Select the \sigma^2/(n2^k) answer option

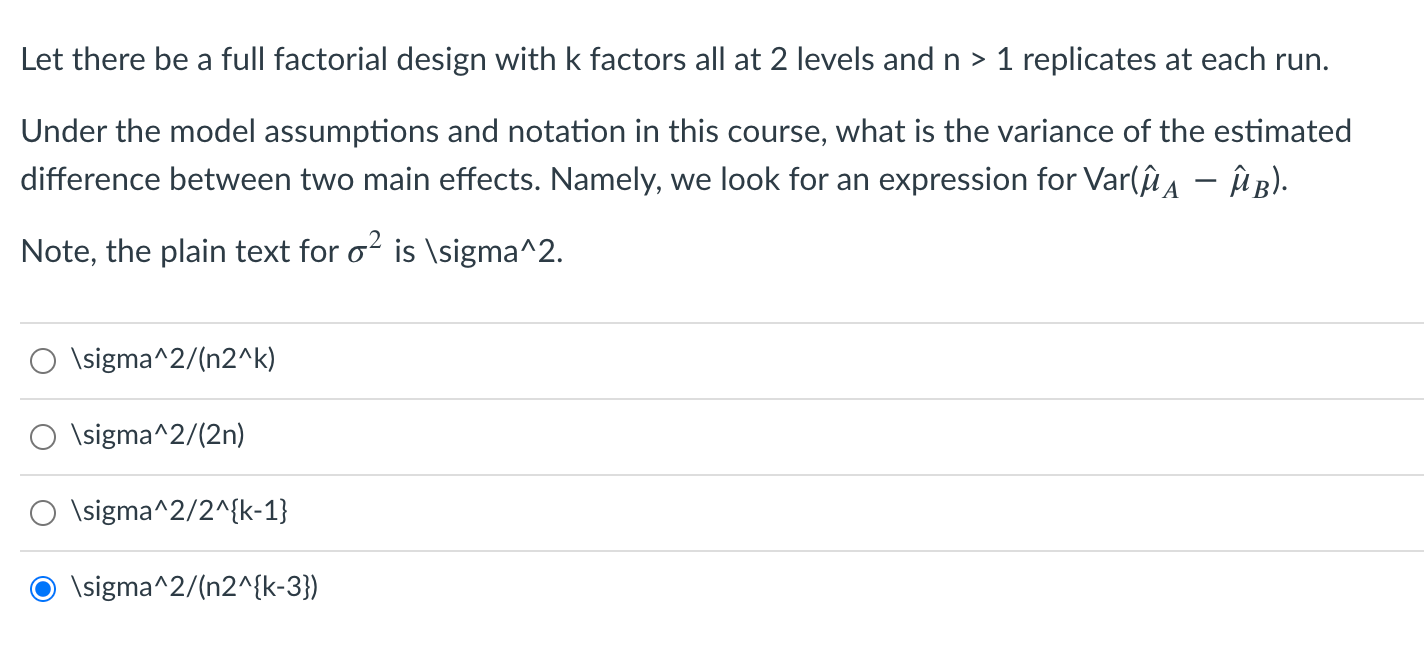pos(43,360)
